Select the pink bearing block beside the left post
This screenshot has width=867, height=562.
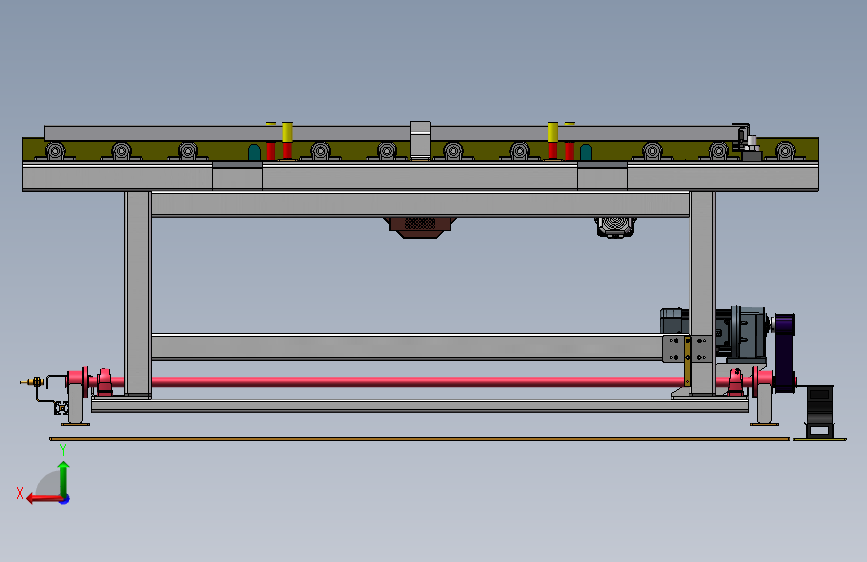pos(104,382)
